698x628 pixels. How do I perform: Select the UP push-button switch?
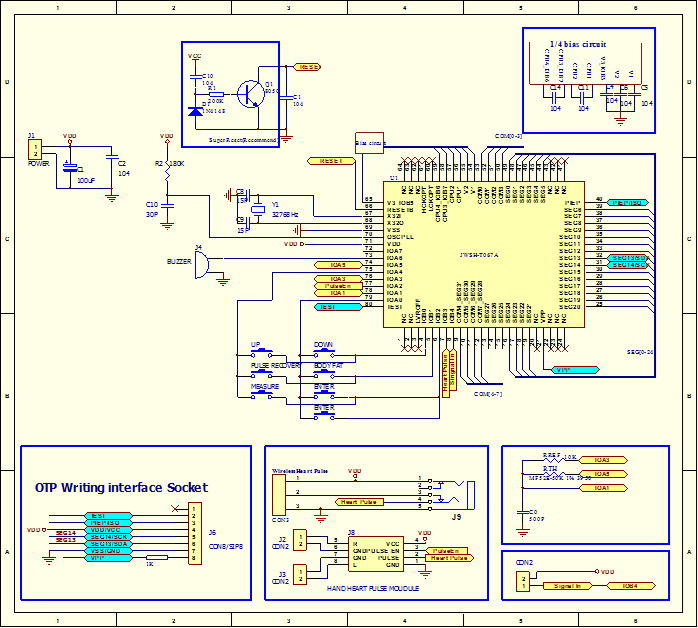pyautogui.click(x=262, y=352)
